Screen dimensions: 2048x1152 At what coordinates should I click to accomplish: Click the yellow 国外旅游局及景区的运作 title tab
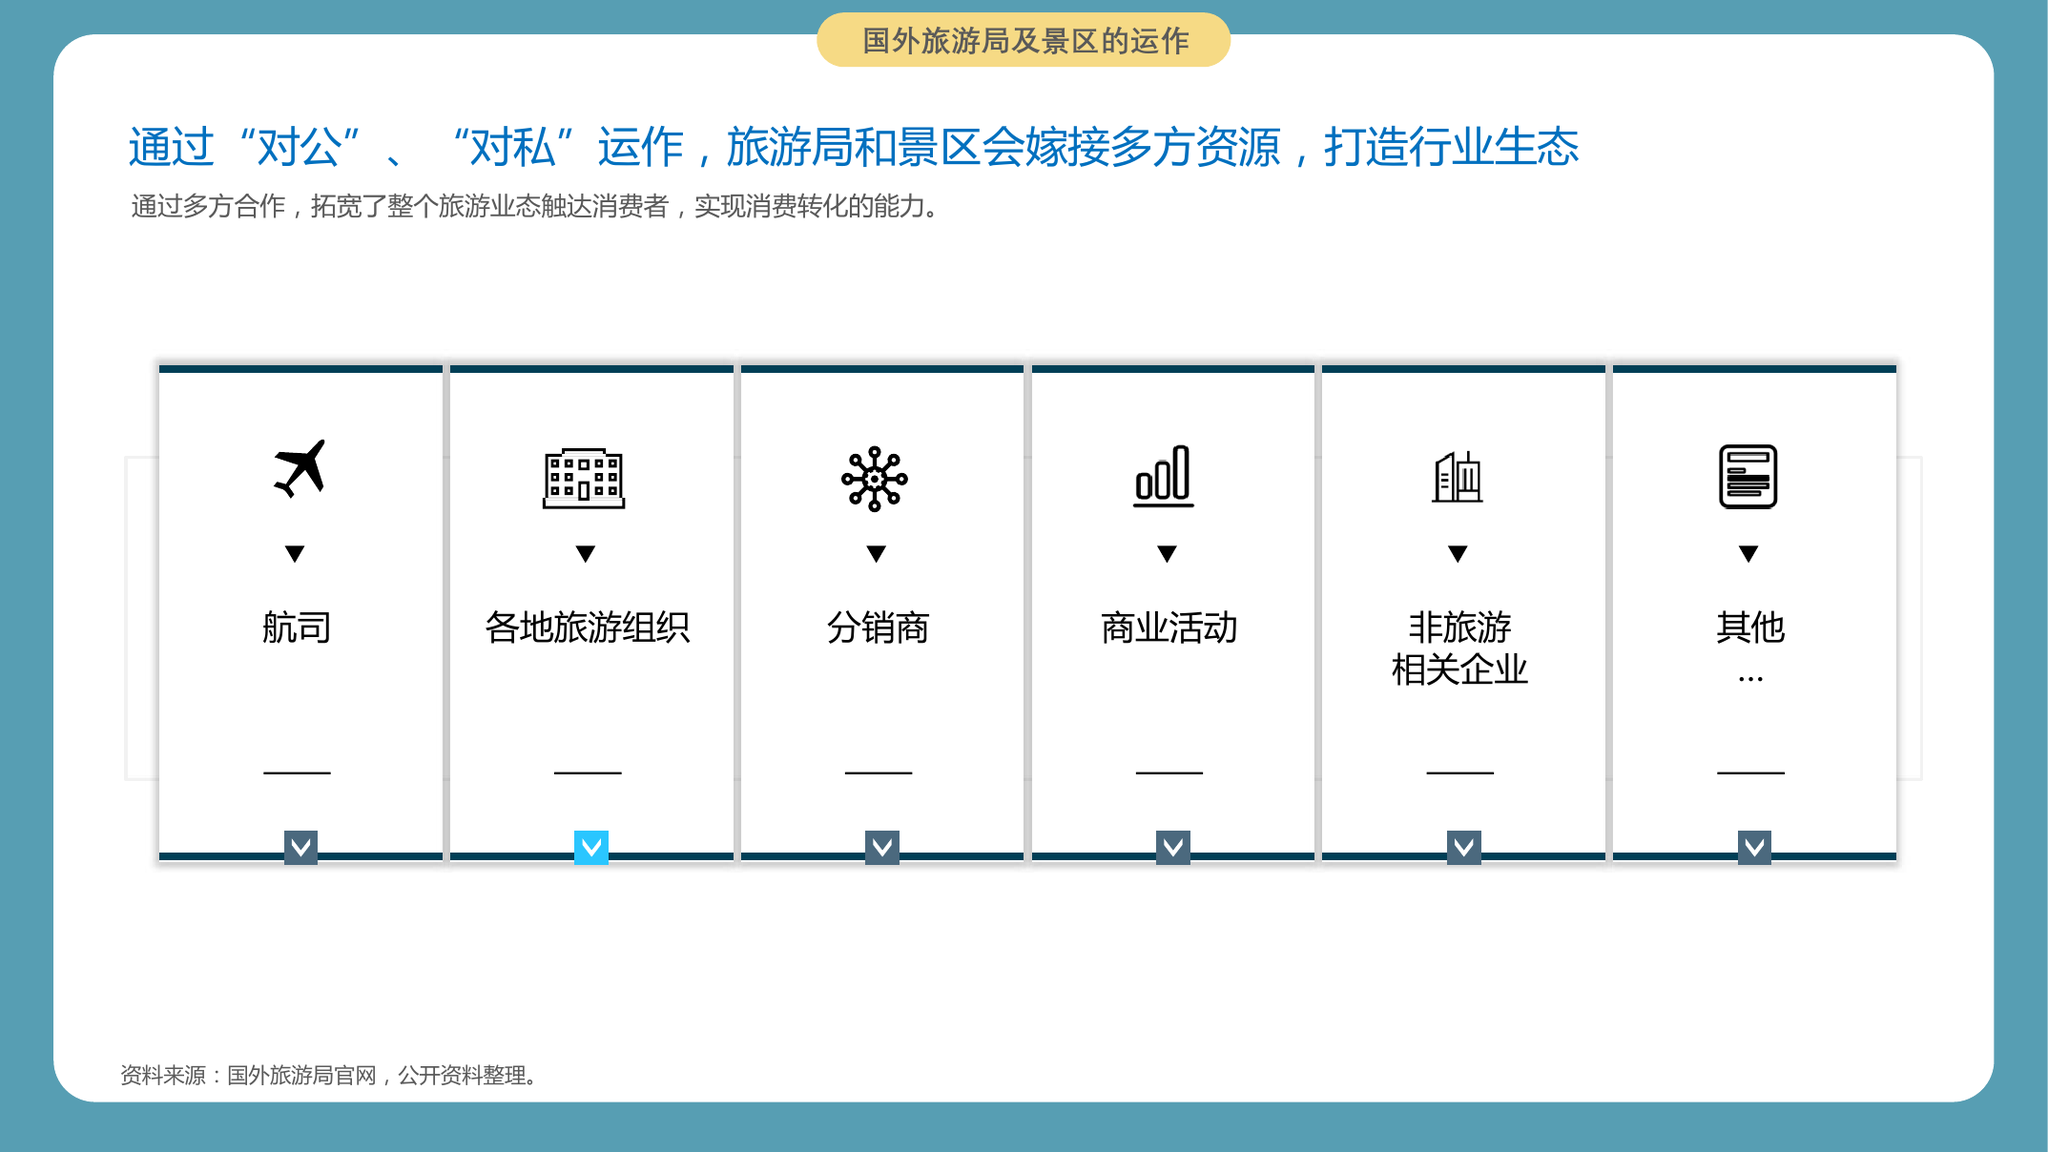(1024, 40)
